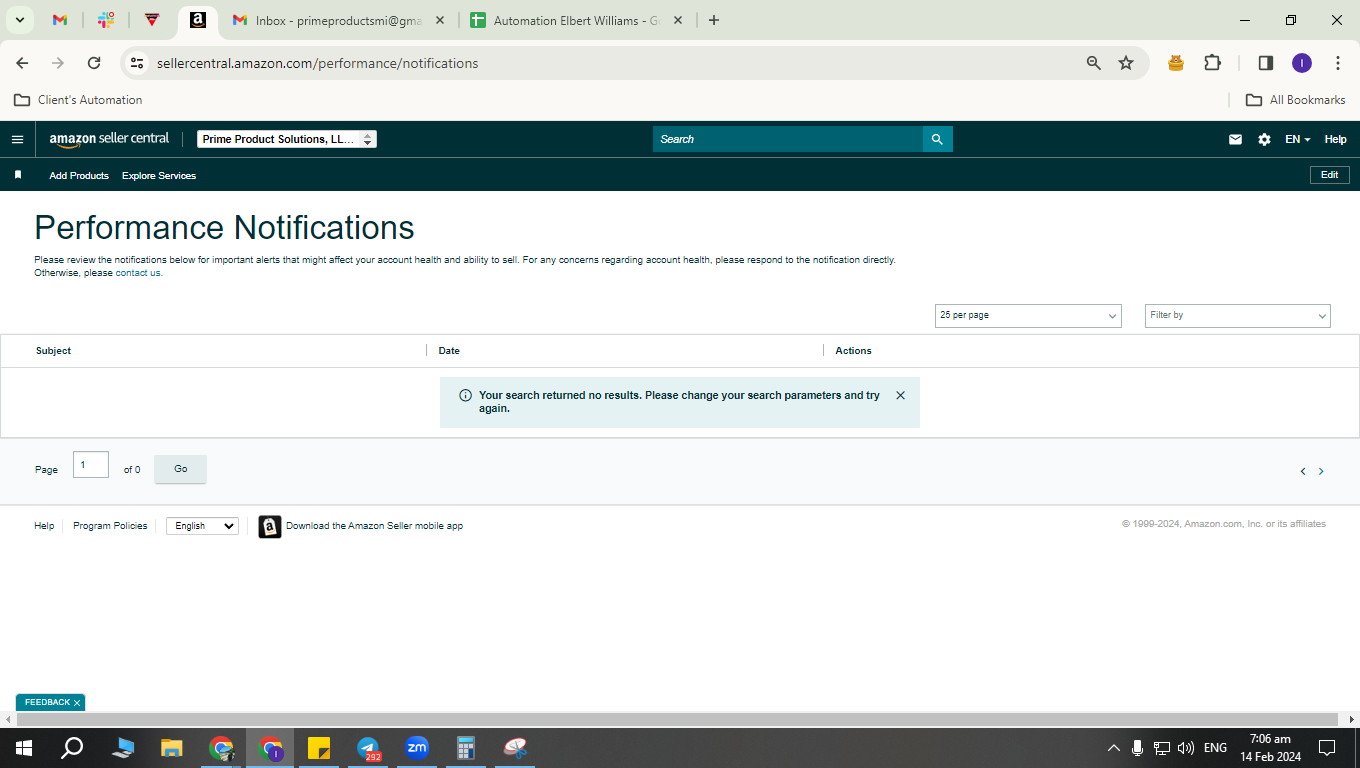Switch to the pinned Gmail tab

pyautogui.click(x=60, y=20)
